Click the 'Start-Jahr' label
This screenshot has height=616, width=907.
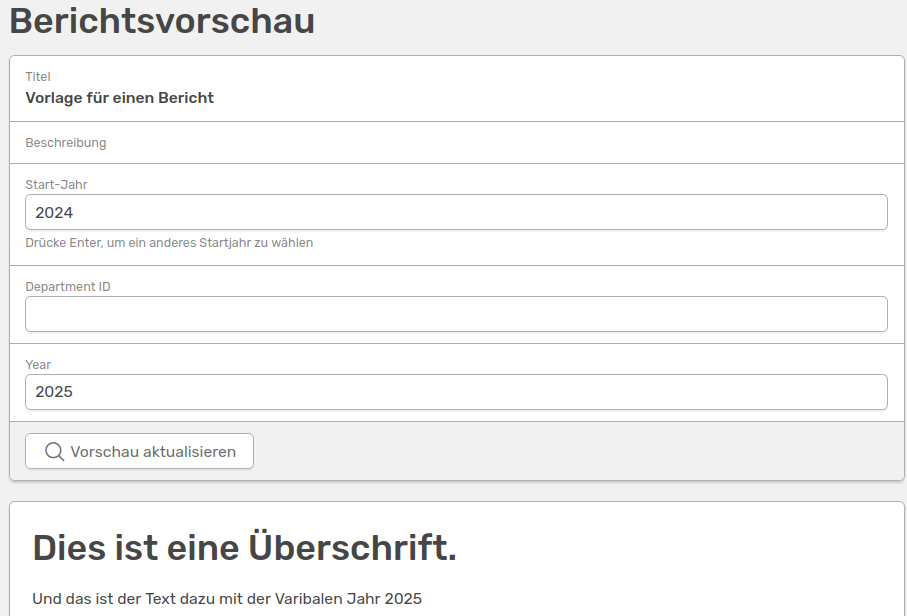tap(57, 185)
